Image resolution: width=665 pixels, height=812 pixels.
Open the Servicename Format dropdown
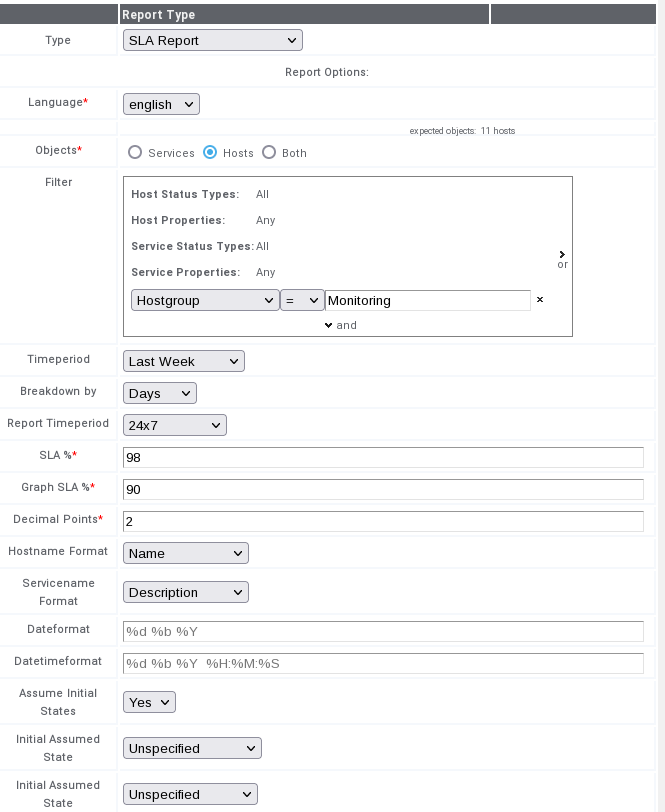click(x=185, y=592)
